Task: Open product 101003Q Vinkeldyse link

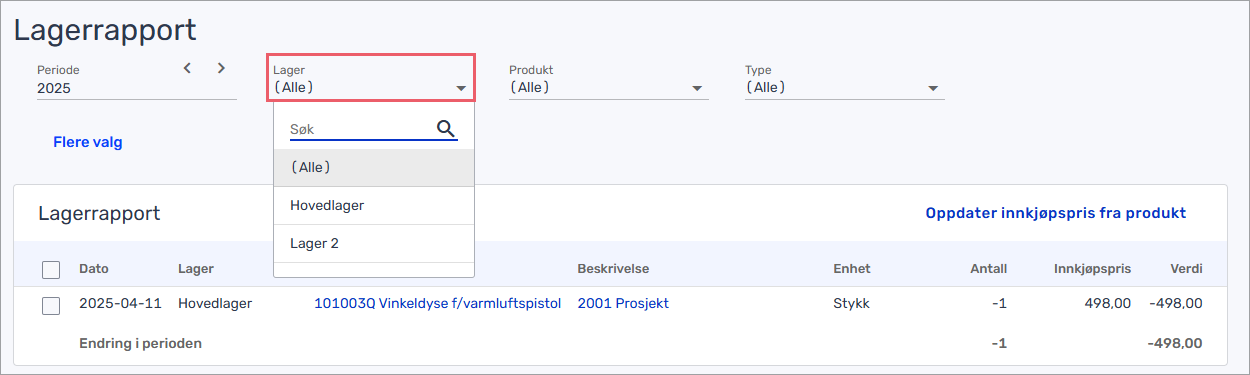Action: click(438, 303)
